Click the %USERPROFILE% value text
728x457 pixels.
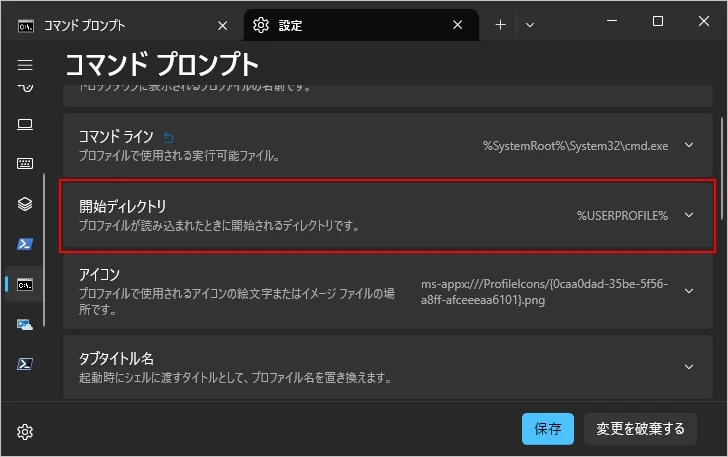622,215
